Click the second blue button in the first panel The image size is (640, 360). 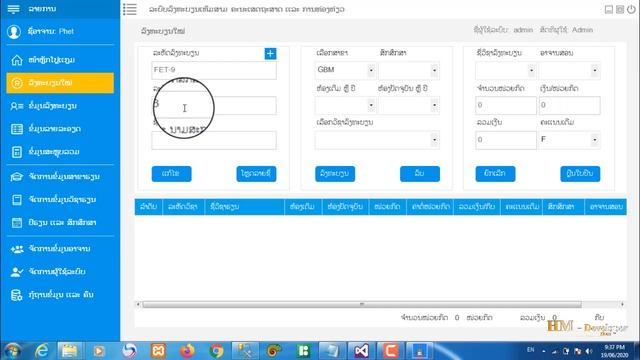[x=256, y=174]
